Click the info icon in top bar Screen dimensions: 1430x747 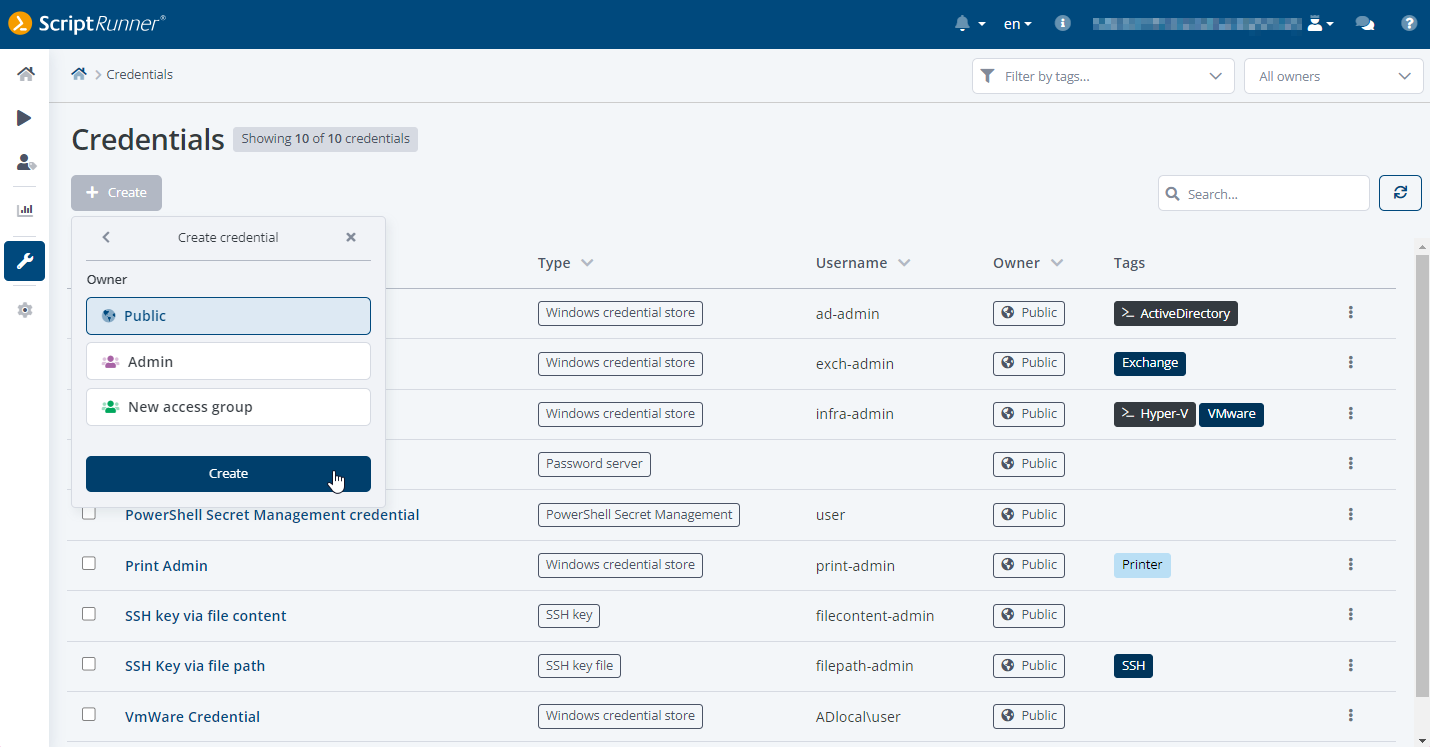(x=1063, y=24)
